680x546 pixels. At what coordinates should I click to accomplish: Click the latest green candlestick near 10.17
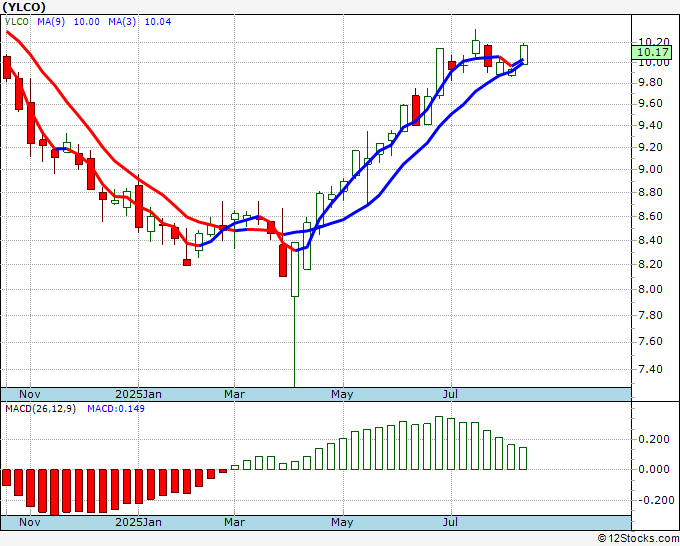524,55
